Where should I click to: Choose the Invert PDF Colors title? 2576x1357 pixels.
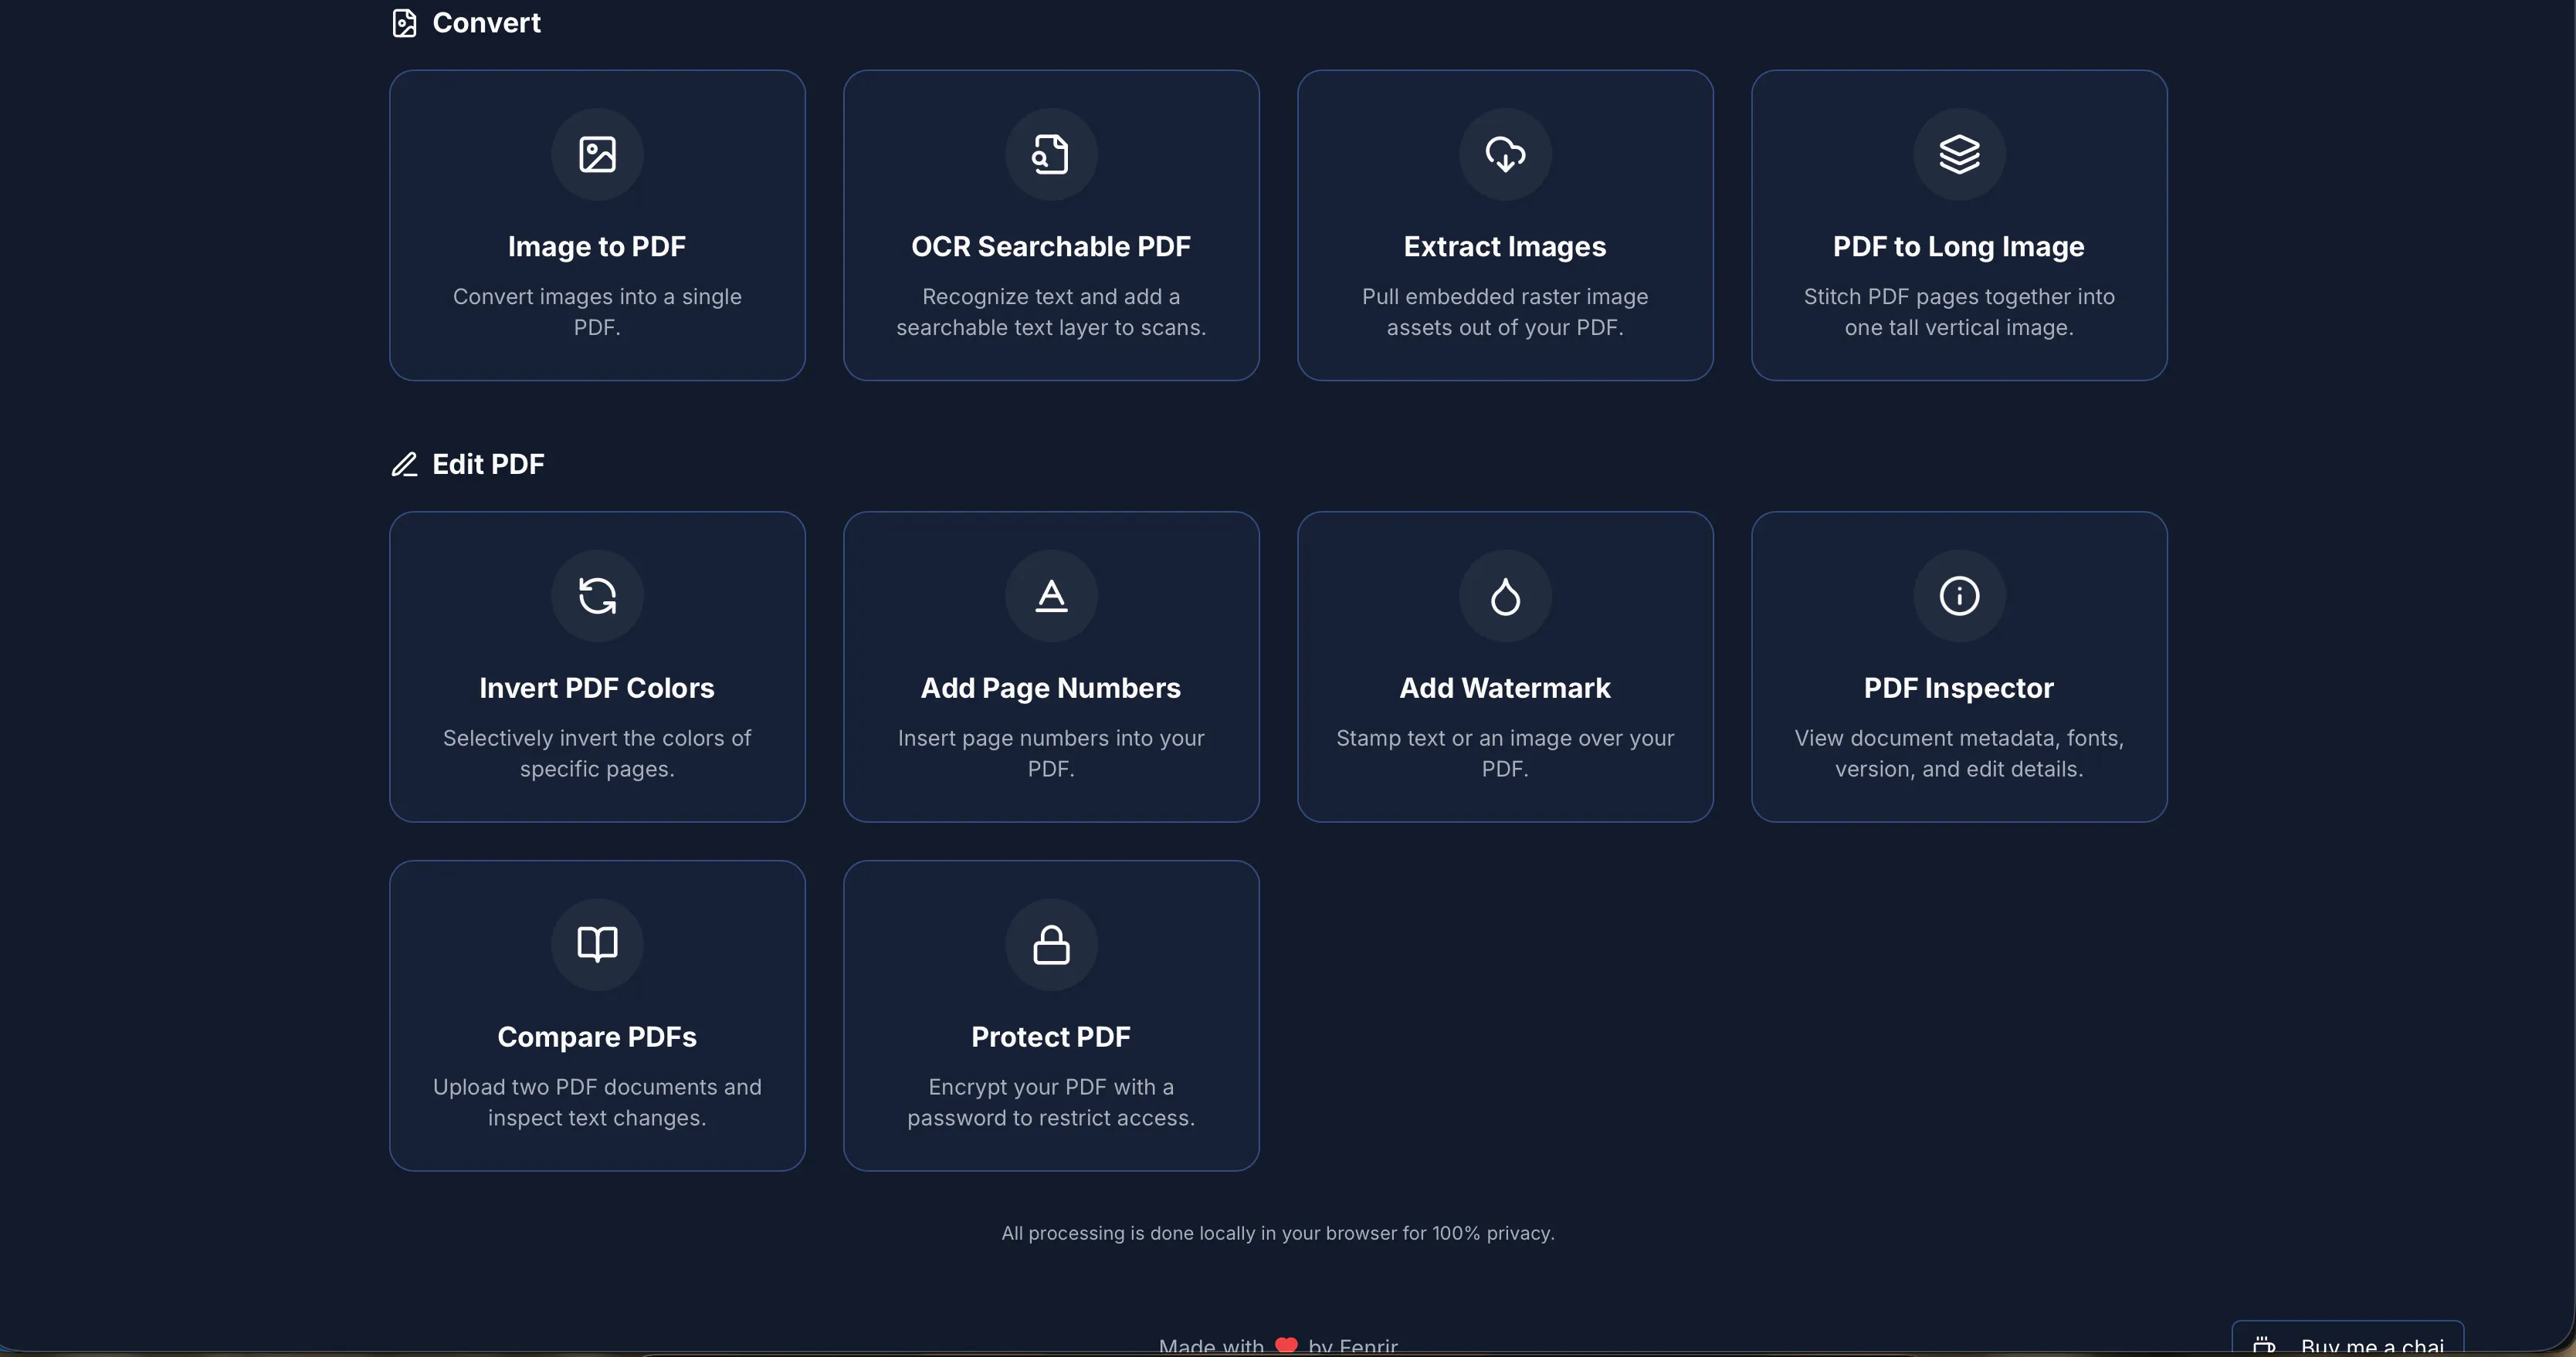pyautogui.click(x=597, y=688)
